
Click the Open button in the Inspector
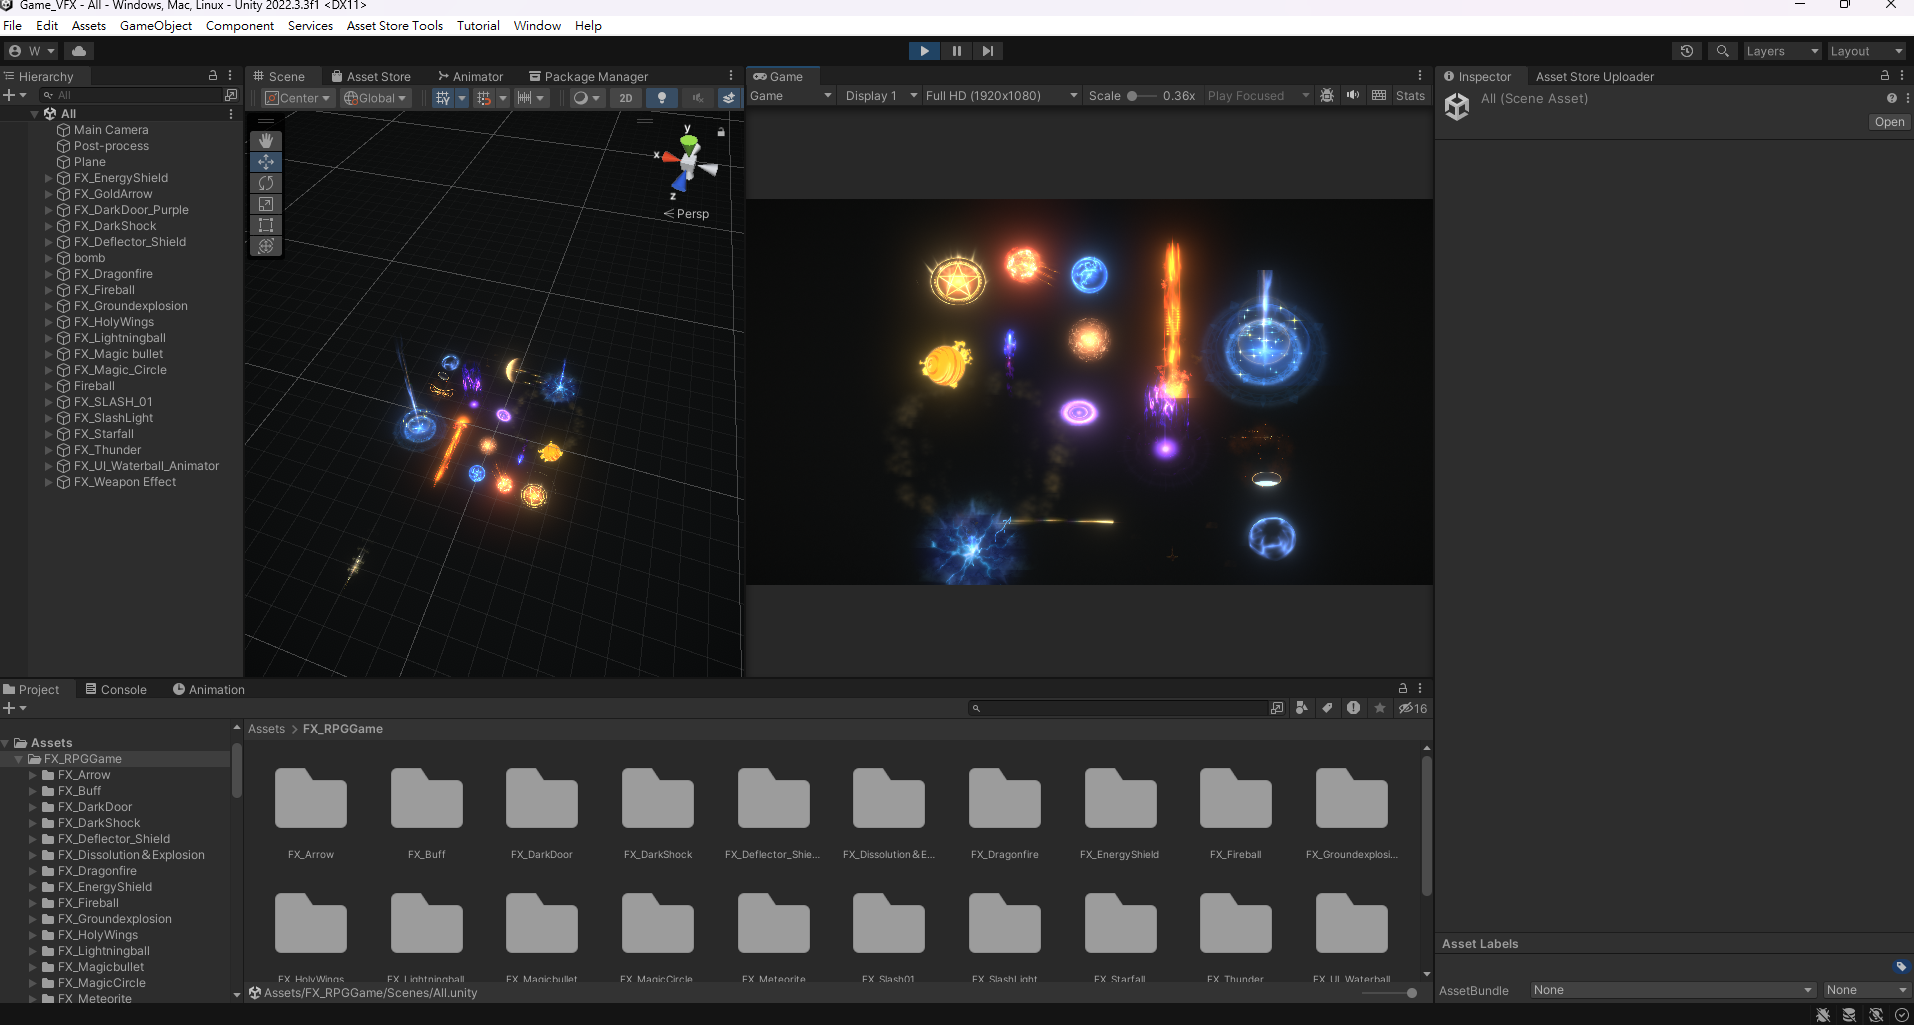pyautogui.click(x=1889, y=121)
